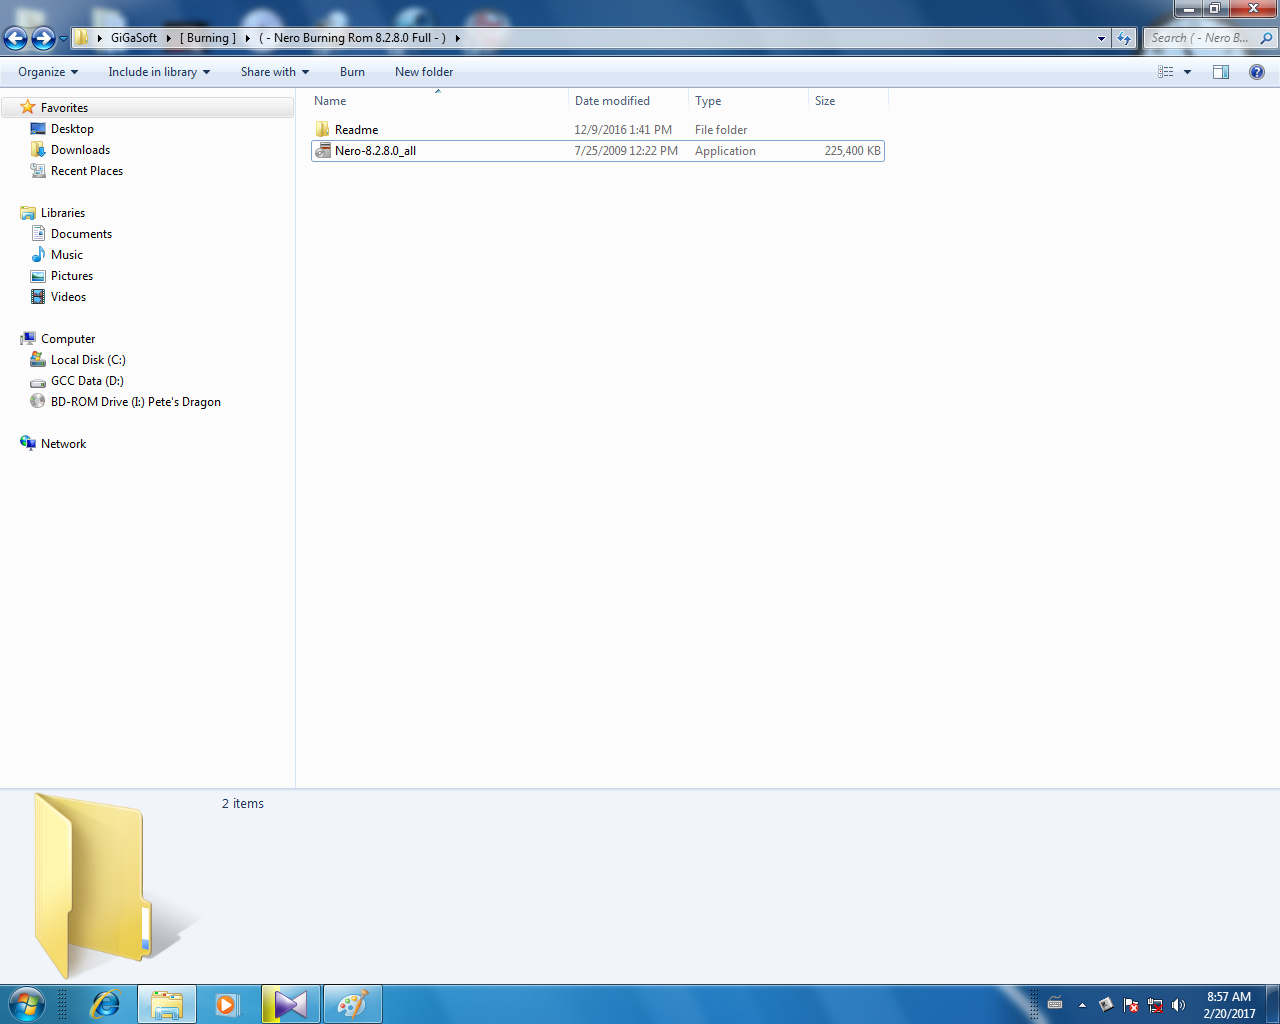The width and height of the screenshot is (1280, 1024).
Task: Select Libraries in navigation pane
Action: [x=62, y=213]
